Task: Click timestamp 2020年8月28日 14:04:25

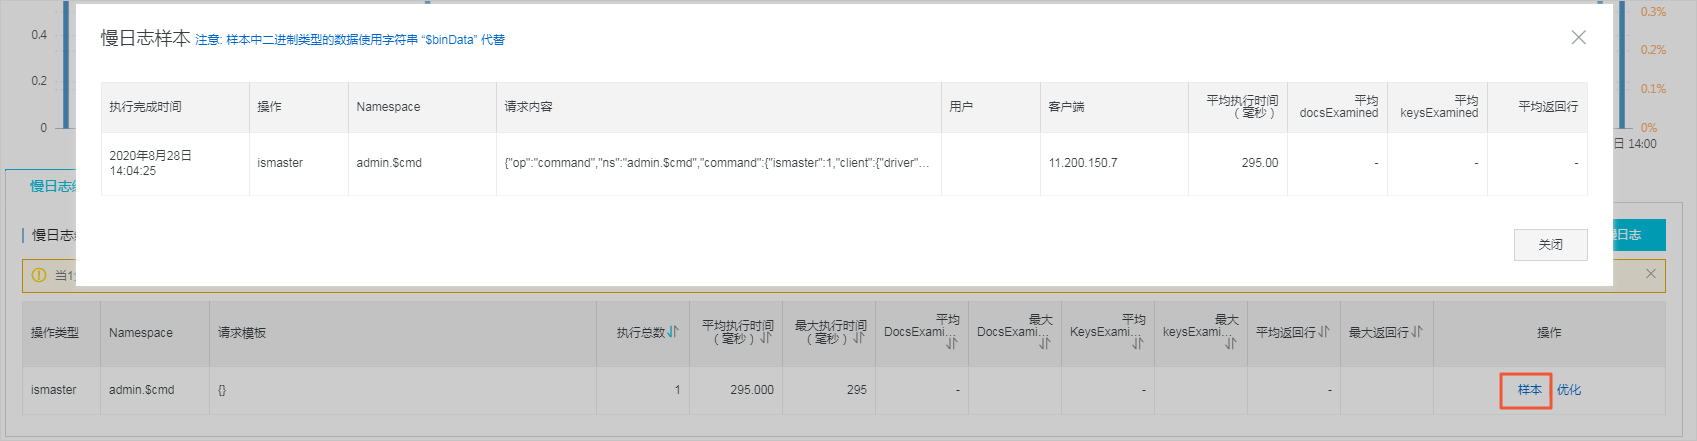Action: tap(150, 163)
